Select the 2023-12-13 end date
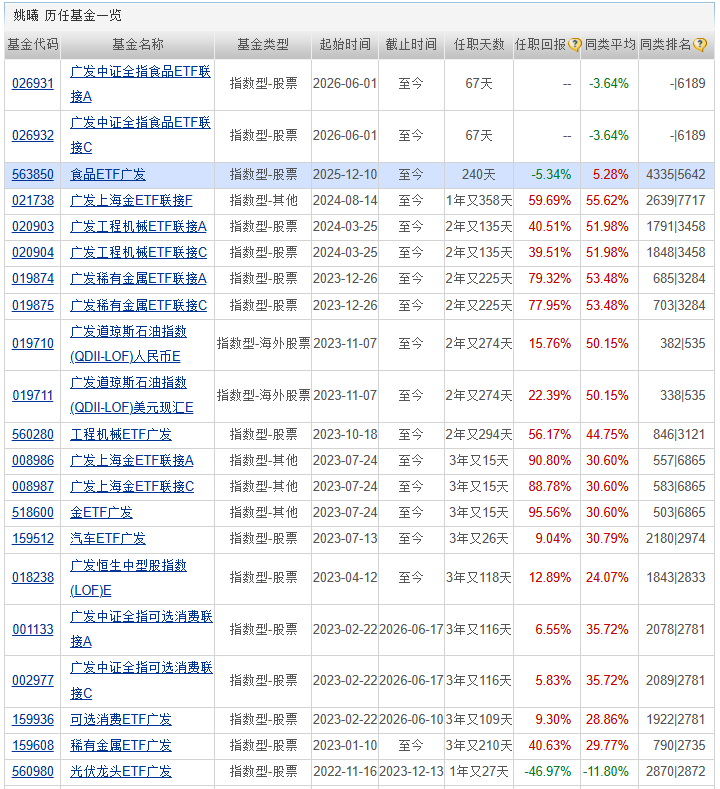 click(x=411, y=772)
